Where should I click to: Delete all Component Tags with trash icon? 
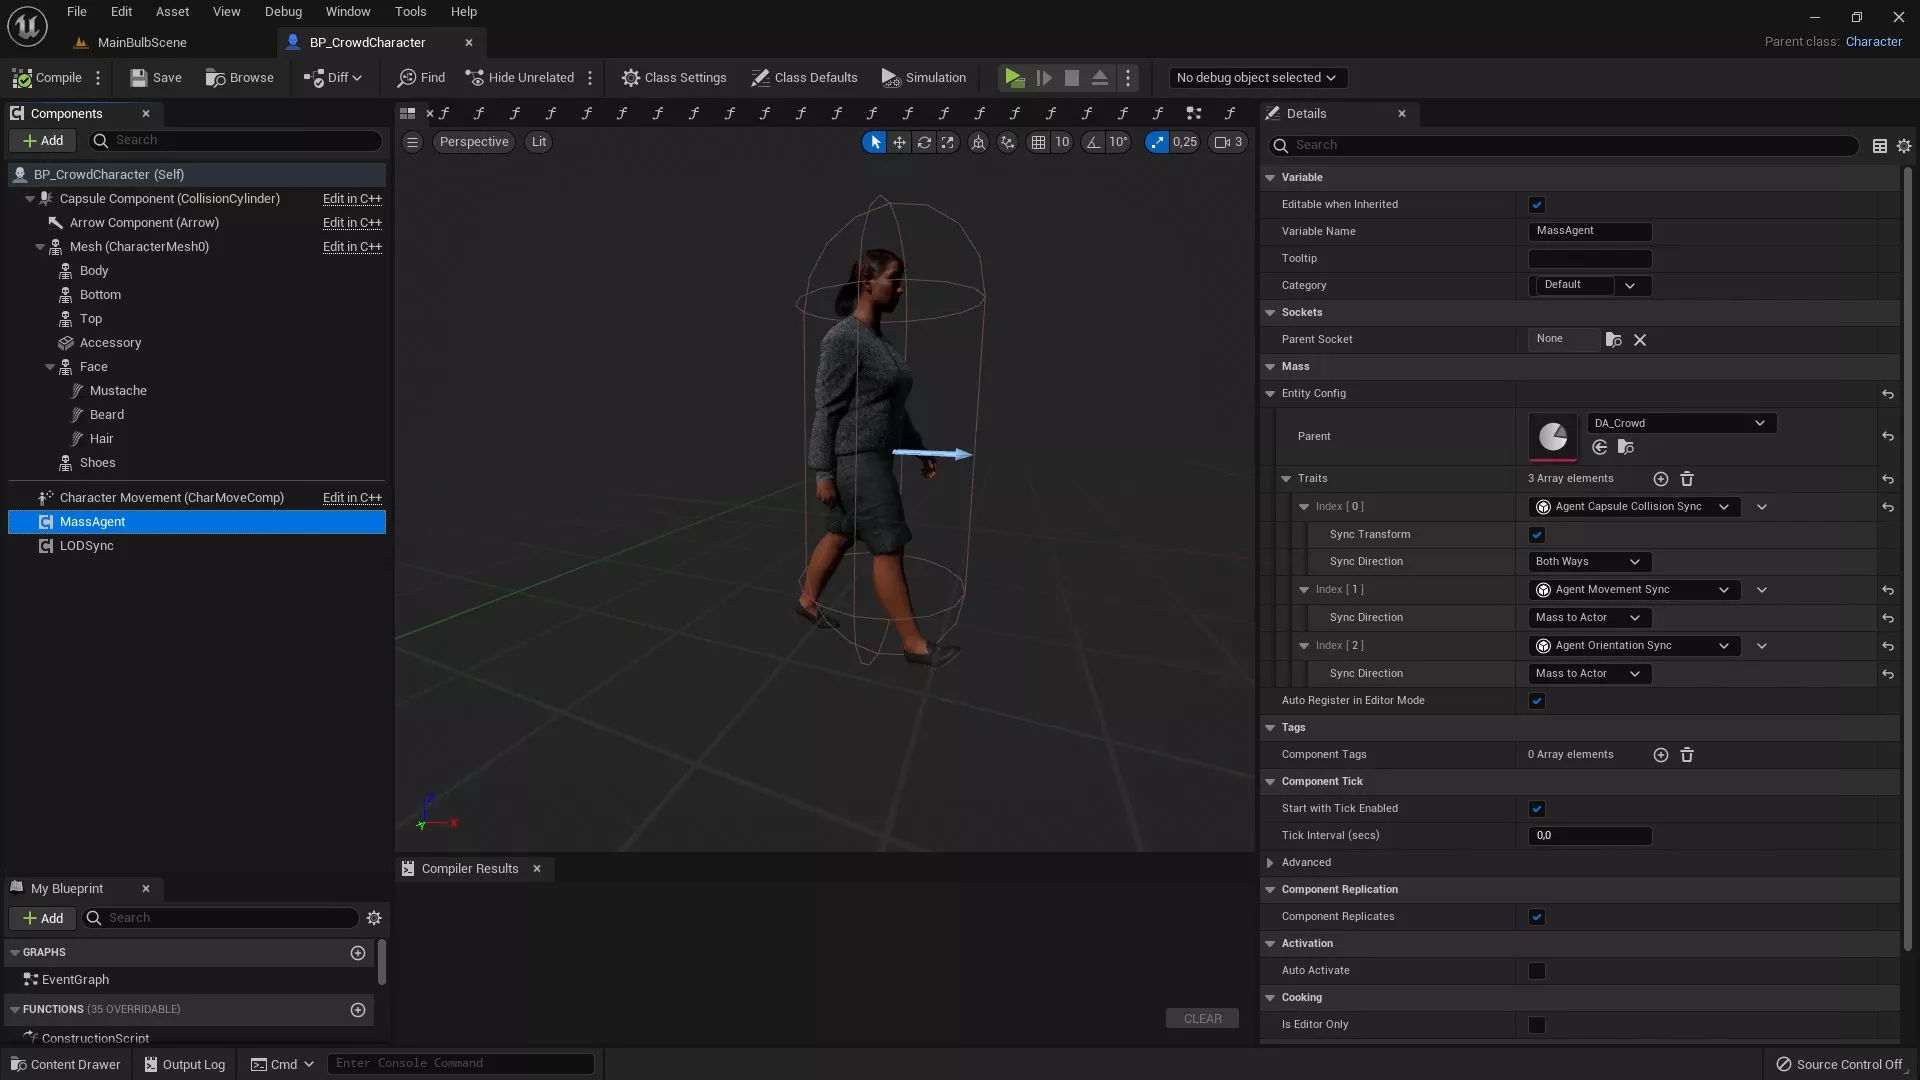pos(1687,755)
